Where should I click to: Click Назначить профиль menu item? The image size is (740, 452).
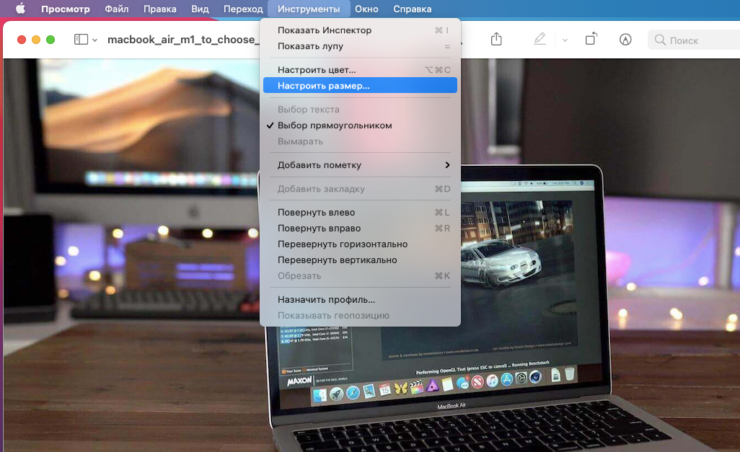326,299
